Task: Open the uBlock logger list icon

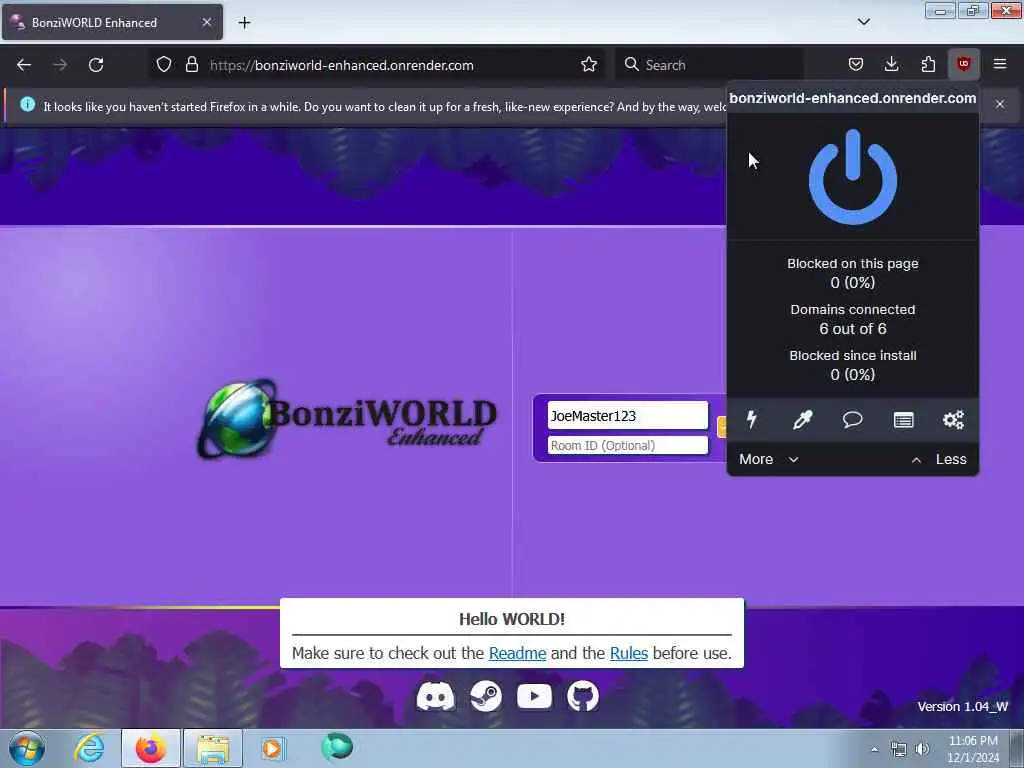Action: (903, 420)
